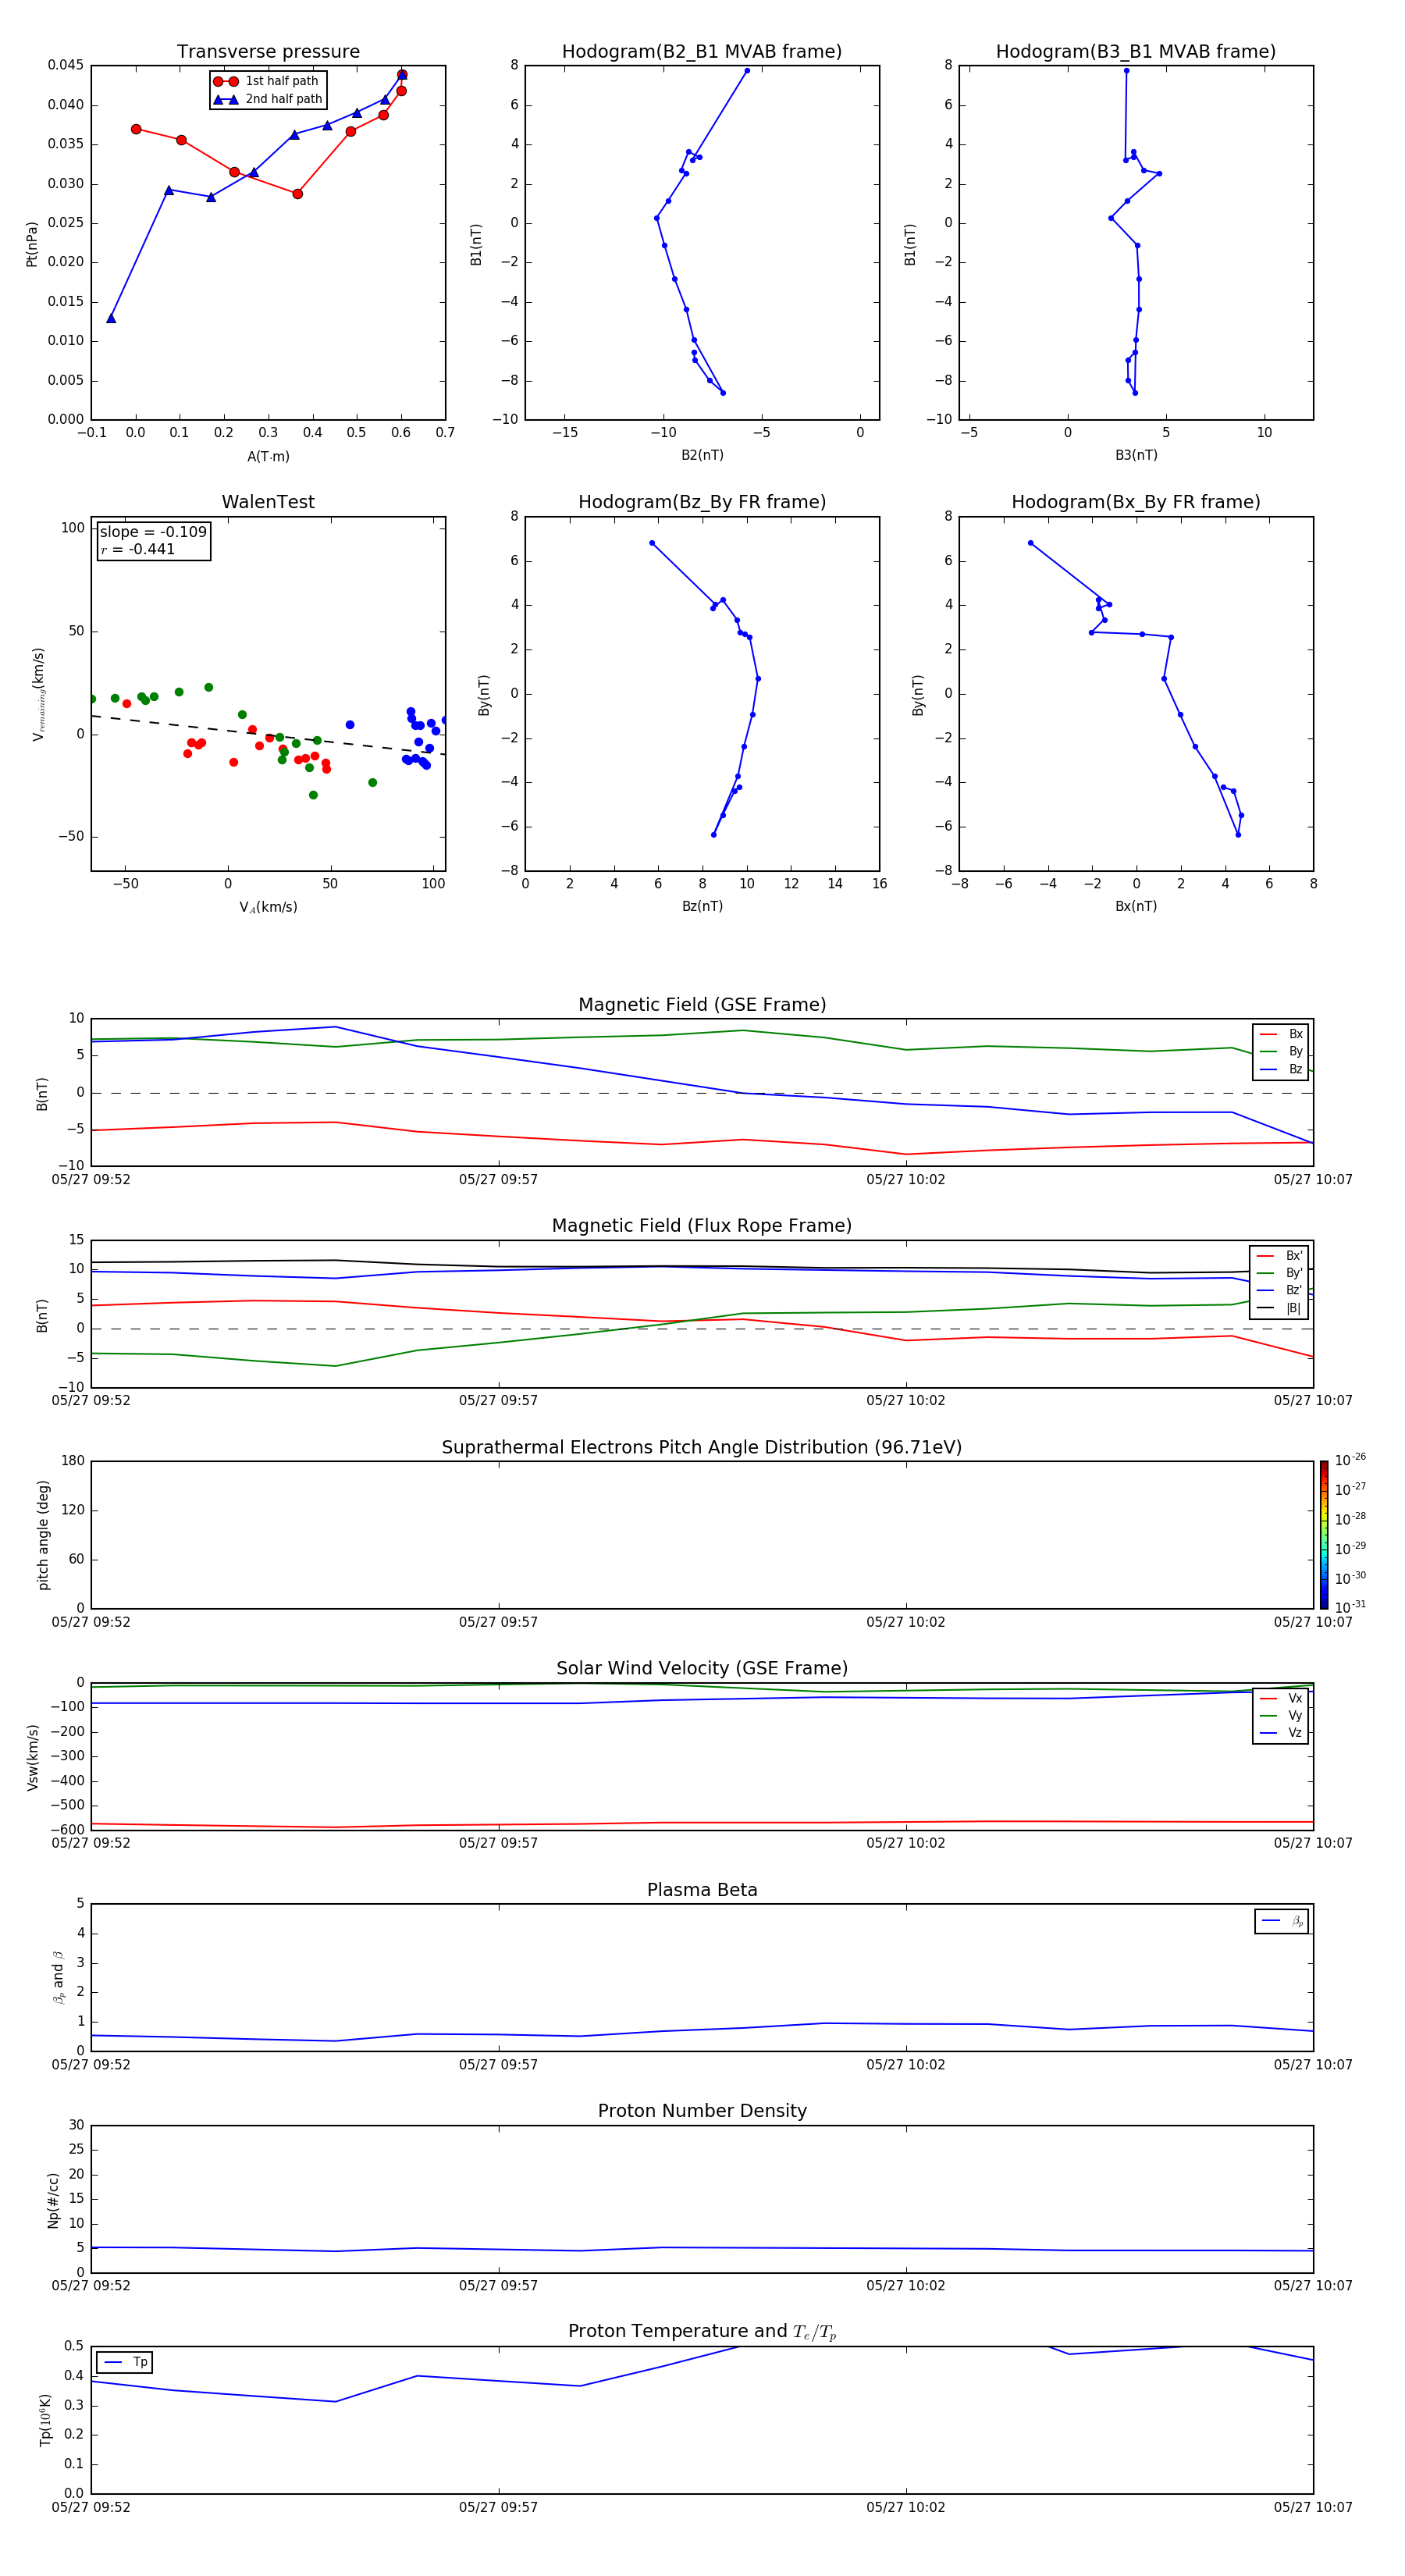
Task: Click the Vz legend entry in solar wind plot
Action: coord(1281,1733)
